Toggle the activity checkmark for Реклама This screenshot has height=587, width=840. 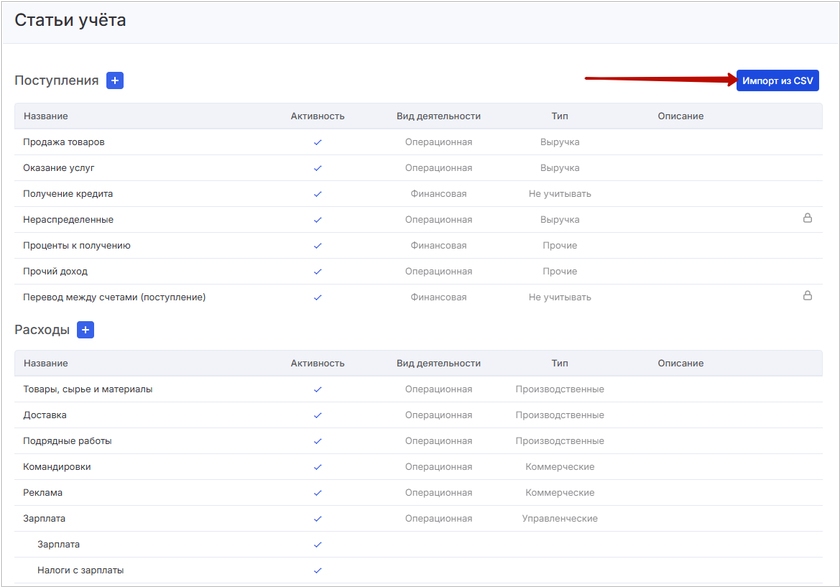pyautogui.click(x=317, y=493)
